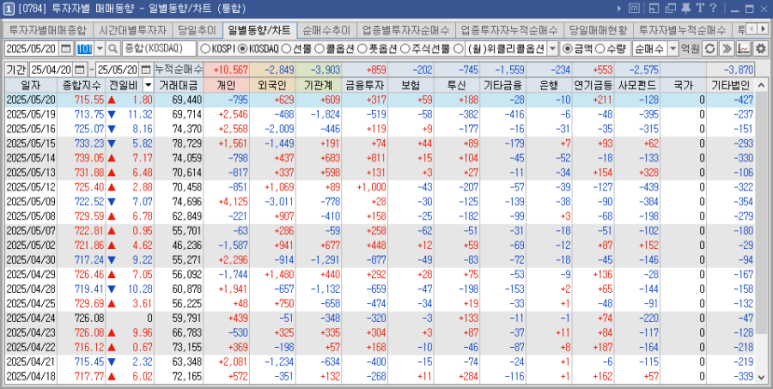
Task: Click the end date field 25/05/20
Action: point(117,70)
